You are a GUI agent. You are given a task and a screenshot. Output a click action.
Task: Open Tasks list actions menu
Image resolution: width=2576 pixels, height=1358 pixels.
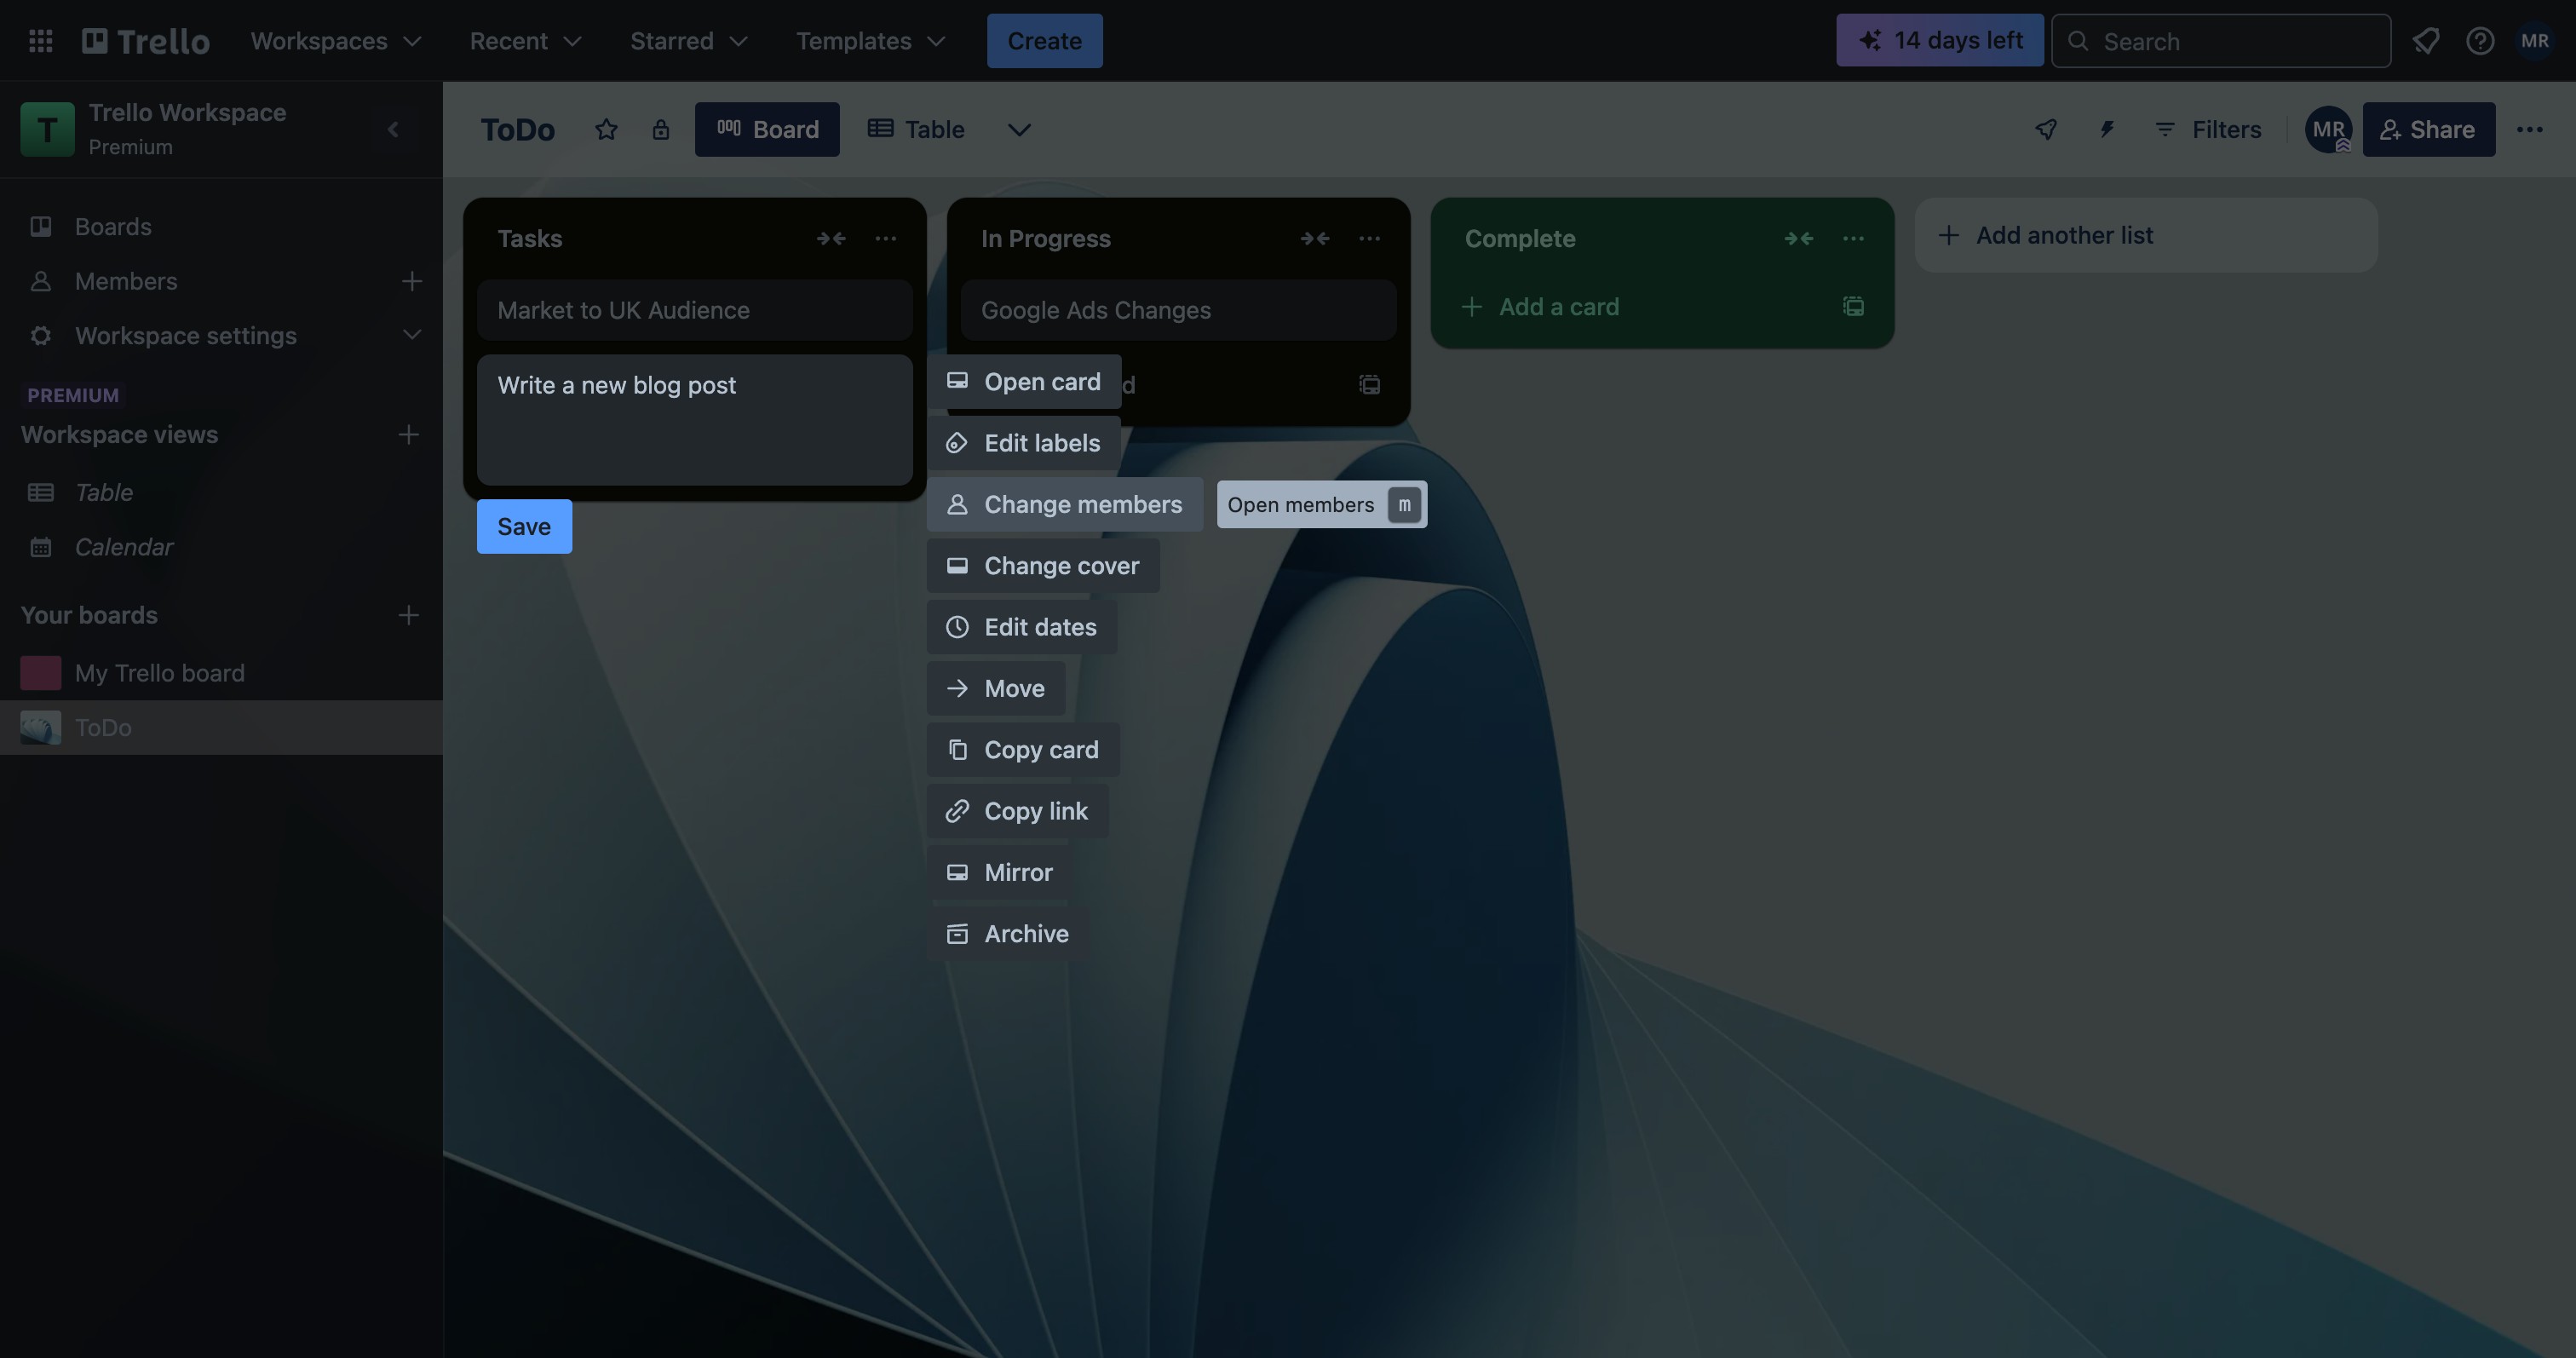[886, 238]
